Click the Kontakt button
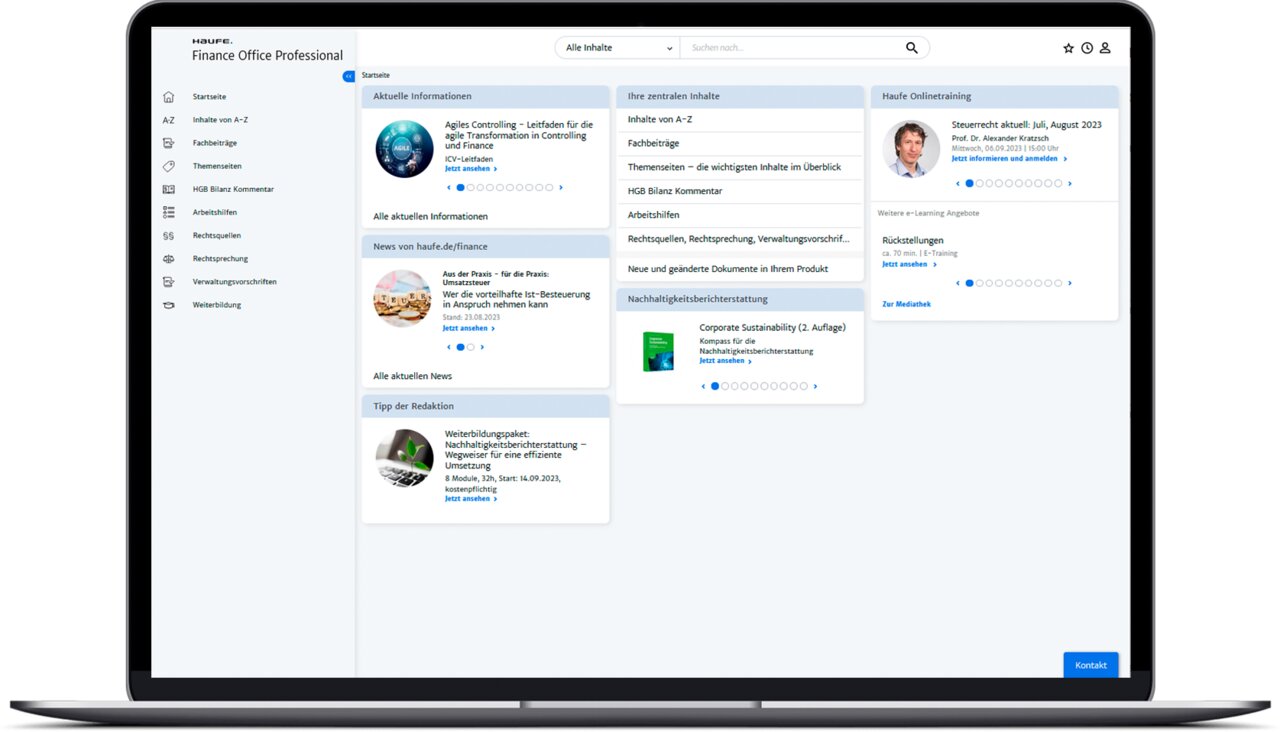 tap(1091, 665)
